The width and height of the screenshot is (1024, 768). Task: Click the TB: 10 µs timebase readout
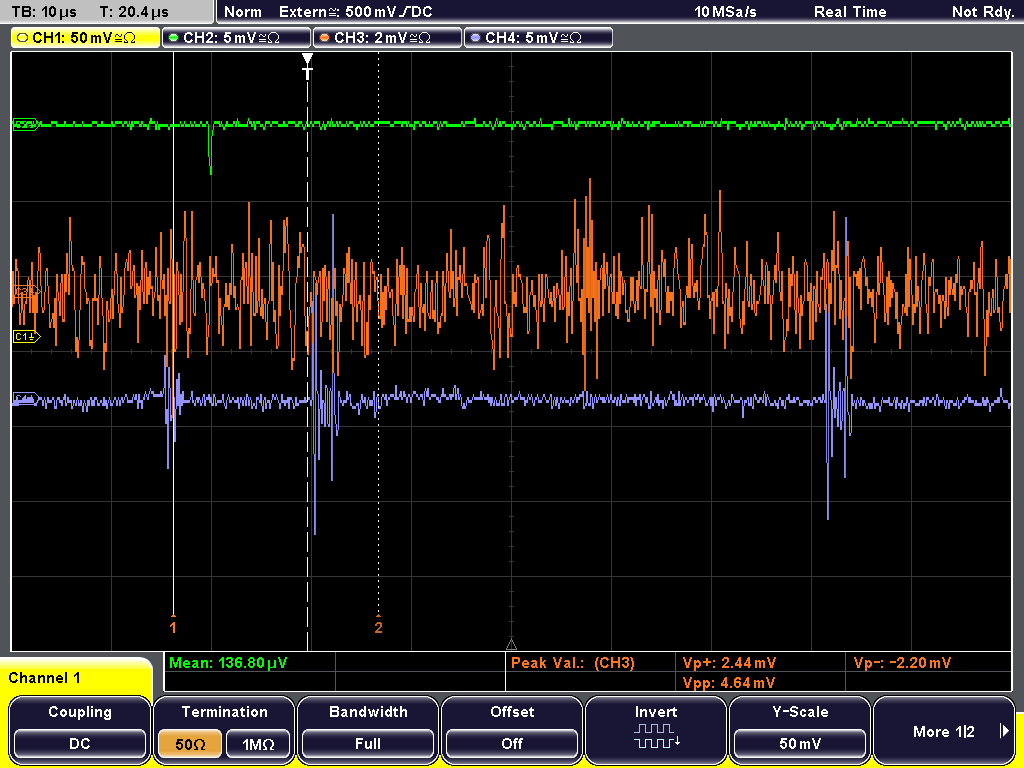tap(44, 12)
